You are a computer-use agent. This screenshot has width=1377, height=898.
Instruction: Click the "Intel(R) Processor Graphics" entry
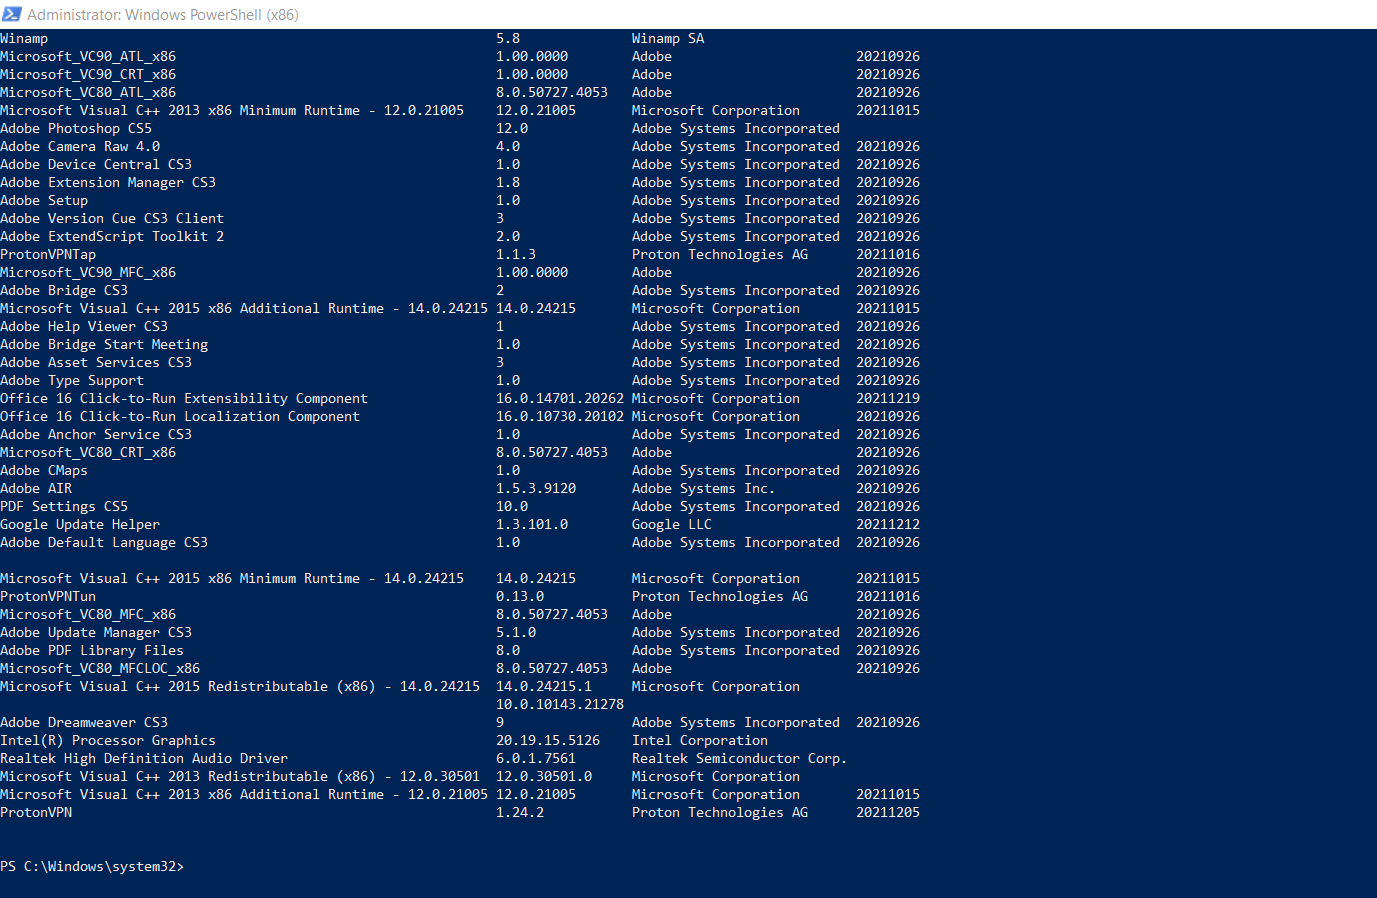point(108,741)
